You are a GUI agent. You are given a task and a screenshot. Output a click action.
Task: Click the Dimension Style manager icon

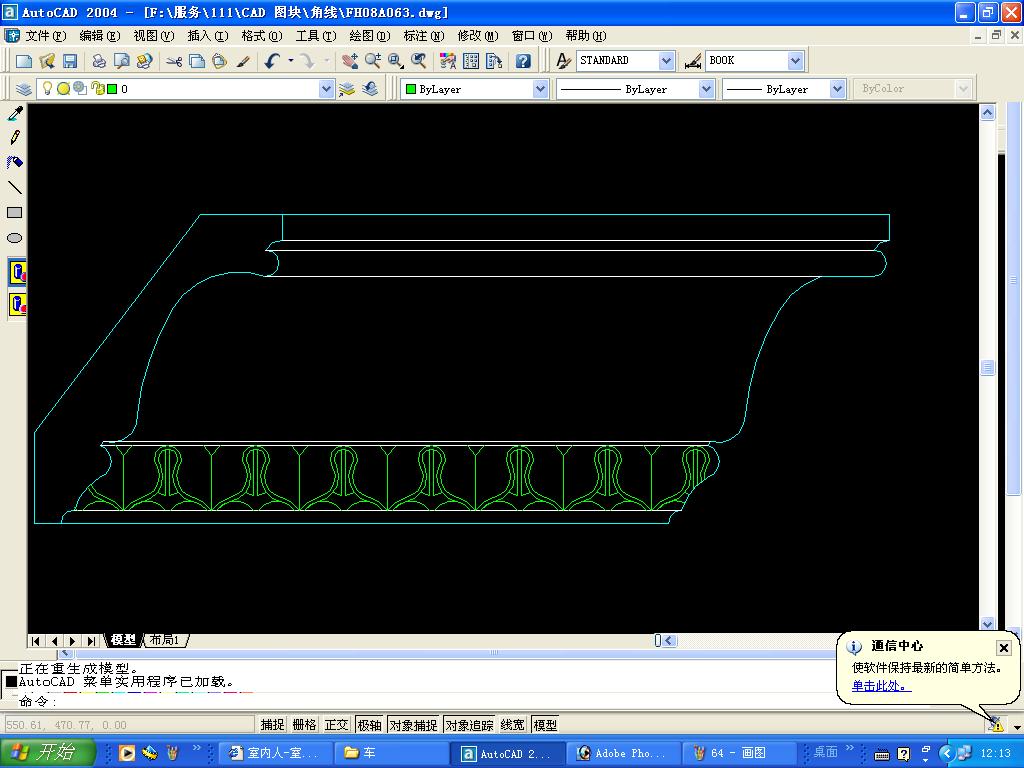coord(693,61)
